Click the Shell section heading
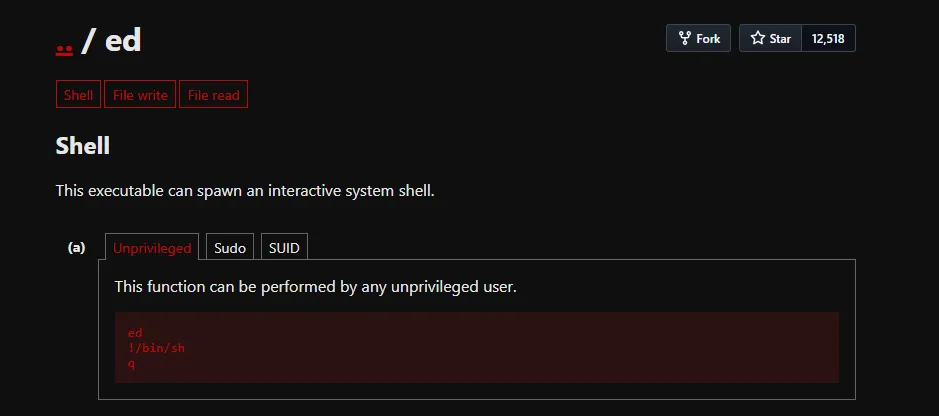 point(83,146)
